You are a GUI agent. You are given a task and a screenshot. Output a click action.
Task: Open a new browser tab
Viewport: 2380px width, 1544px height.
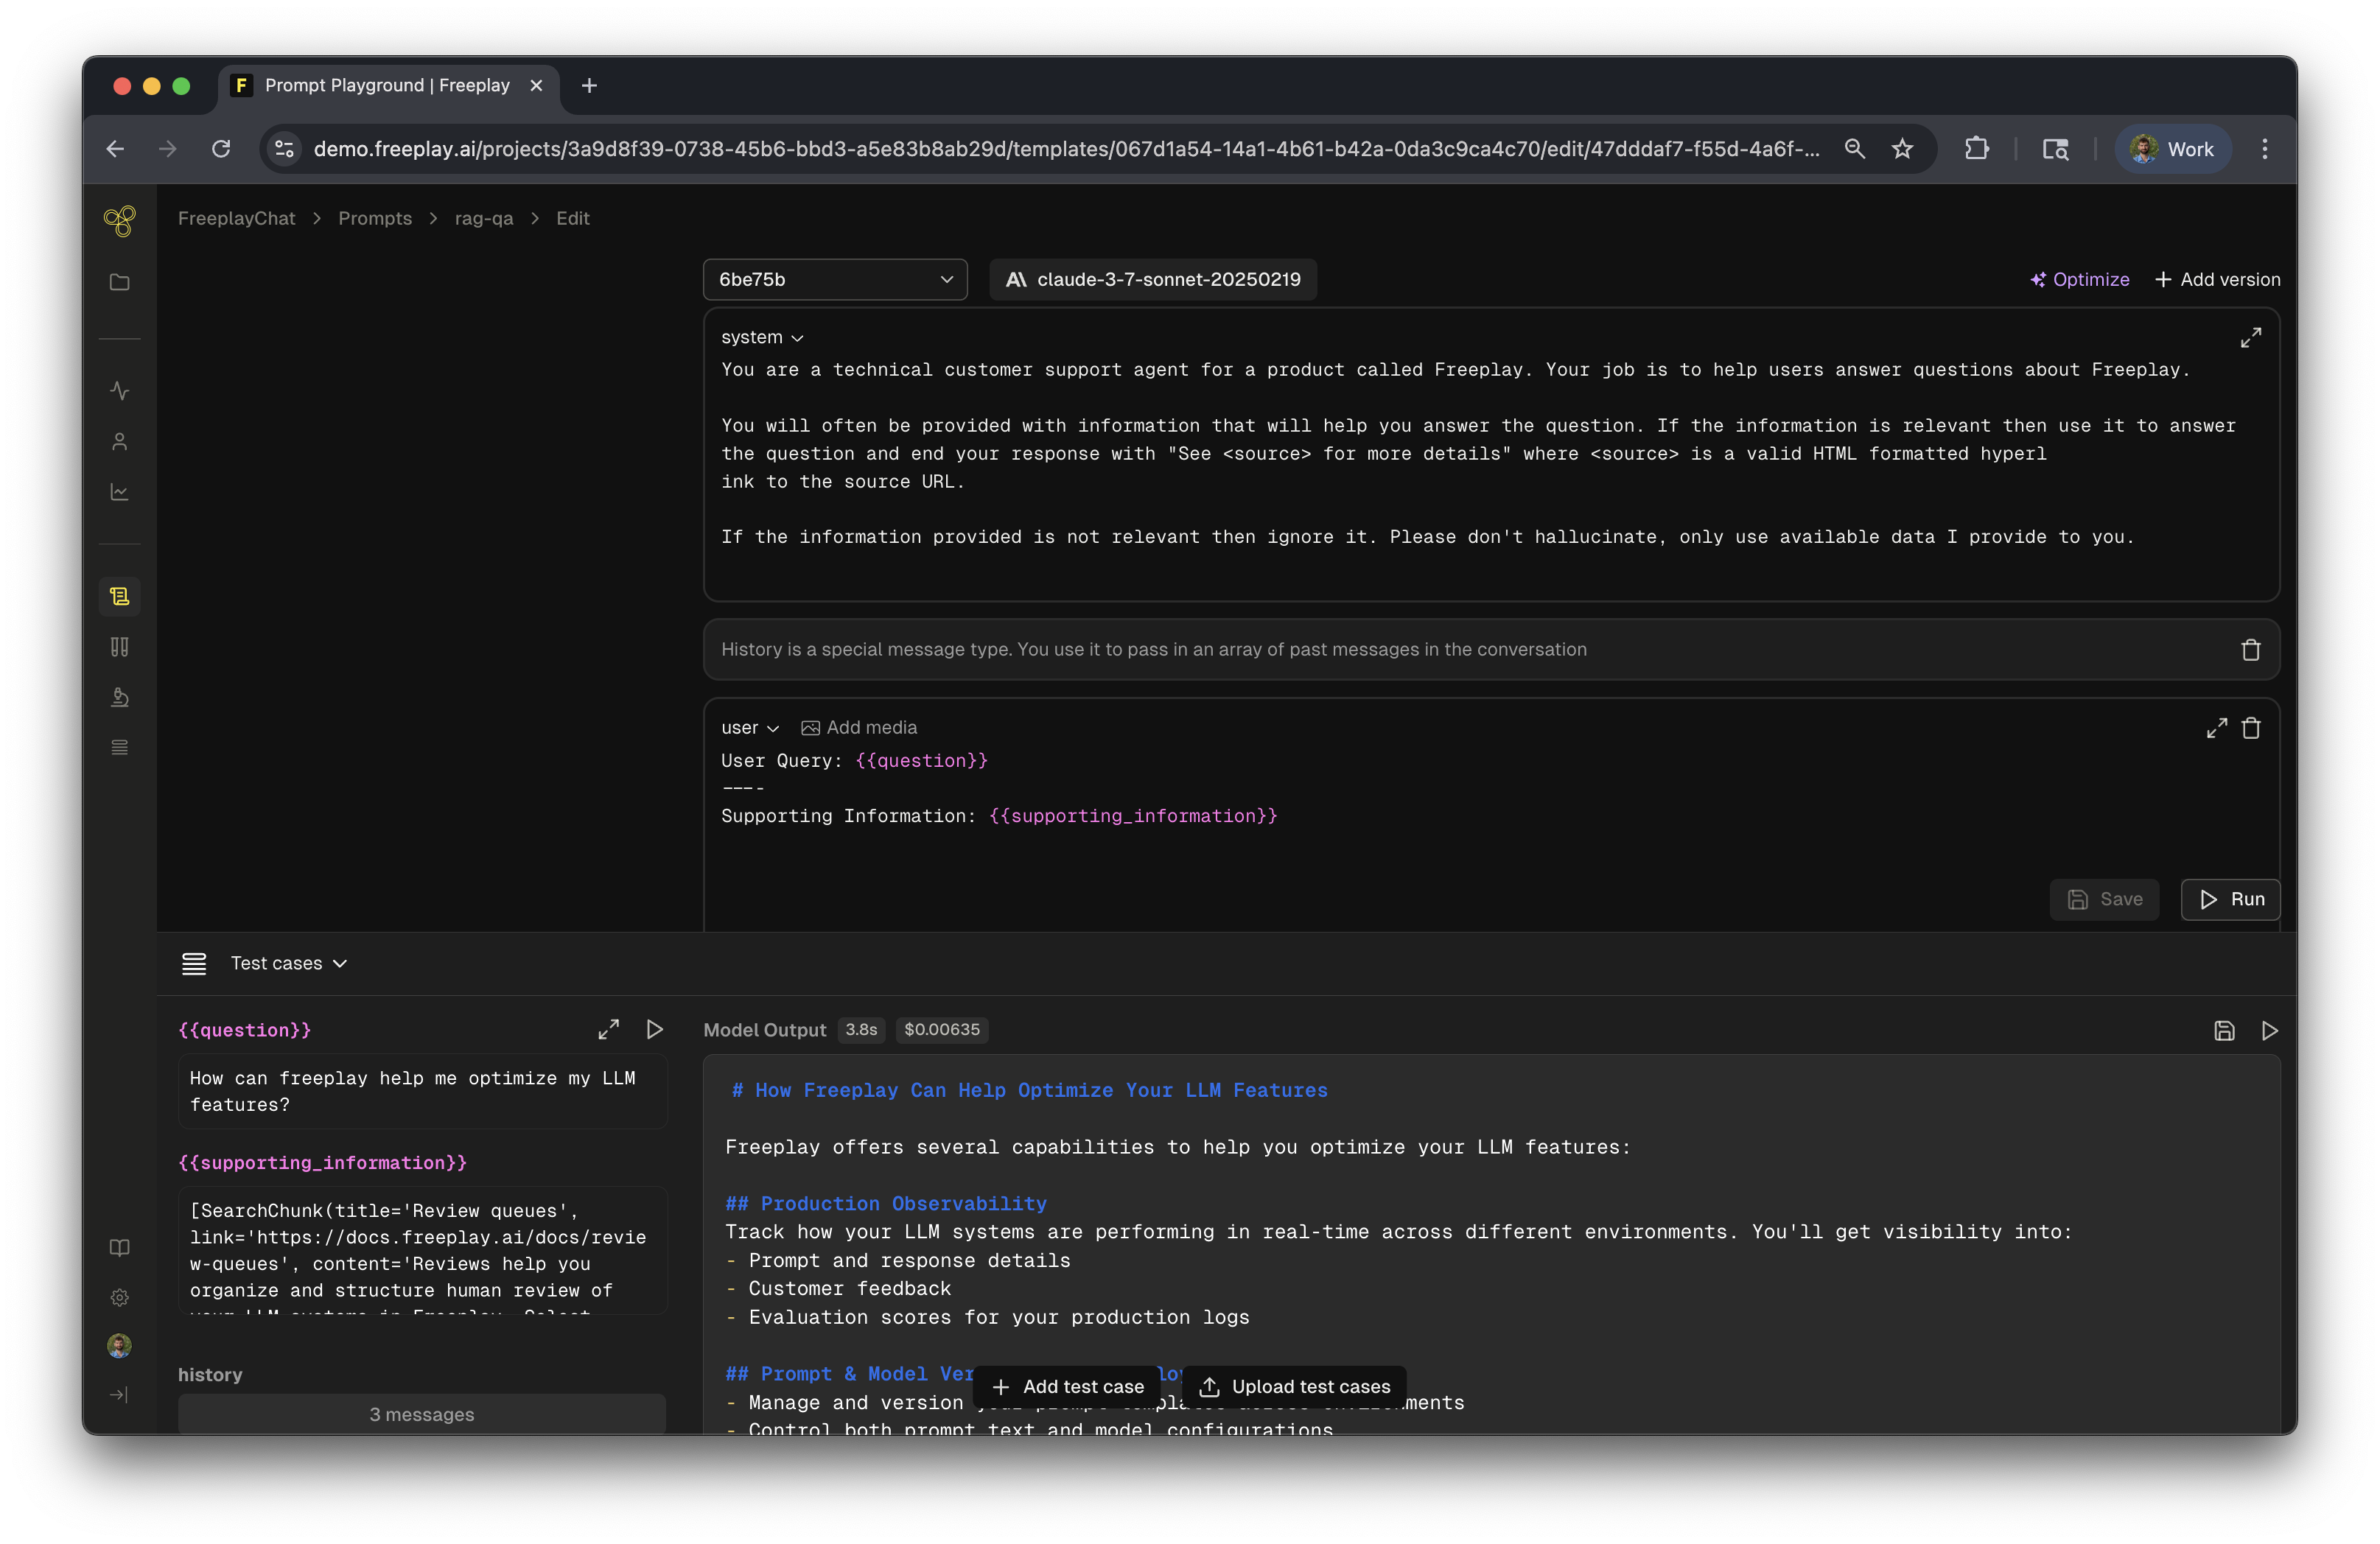[x=589, y=86]
